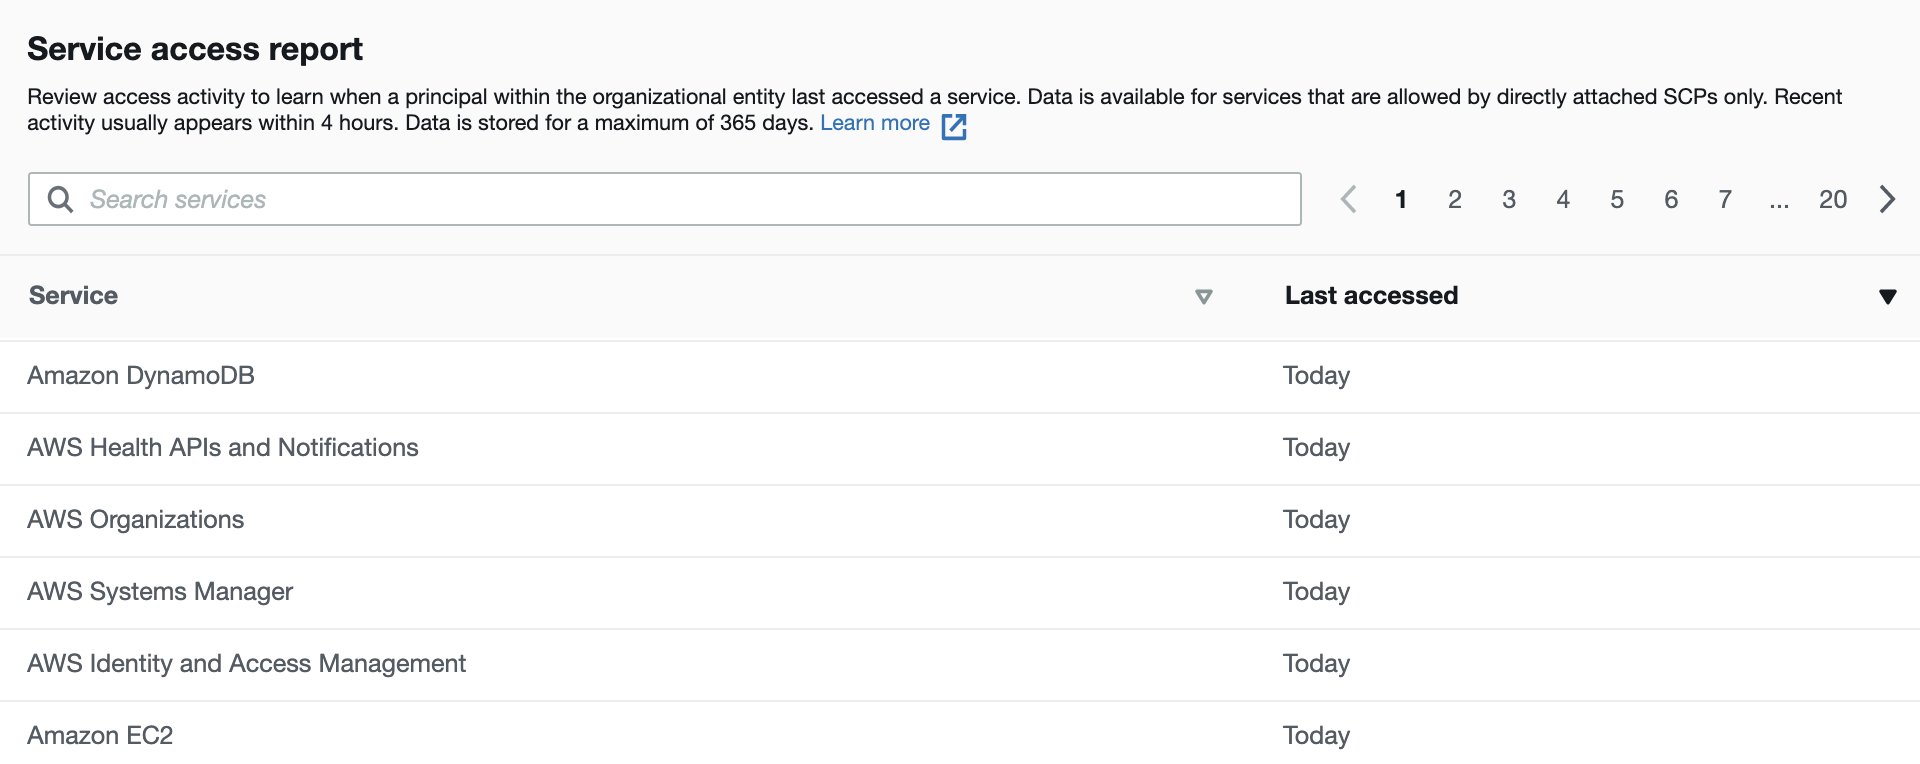The width and height of the screenshot is (1920, 764).
Task: Focus the Search services field
Action: tap(680, 199)
